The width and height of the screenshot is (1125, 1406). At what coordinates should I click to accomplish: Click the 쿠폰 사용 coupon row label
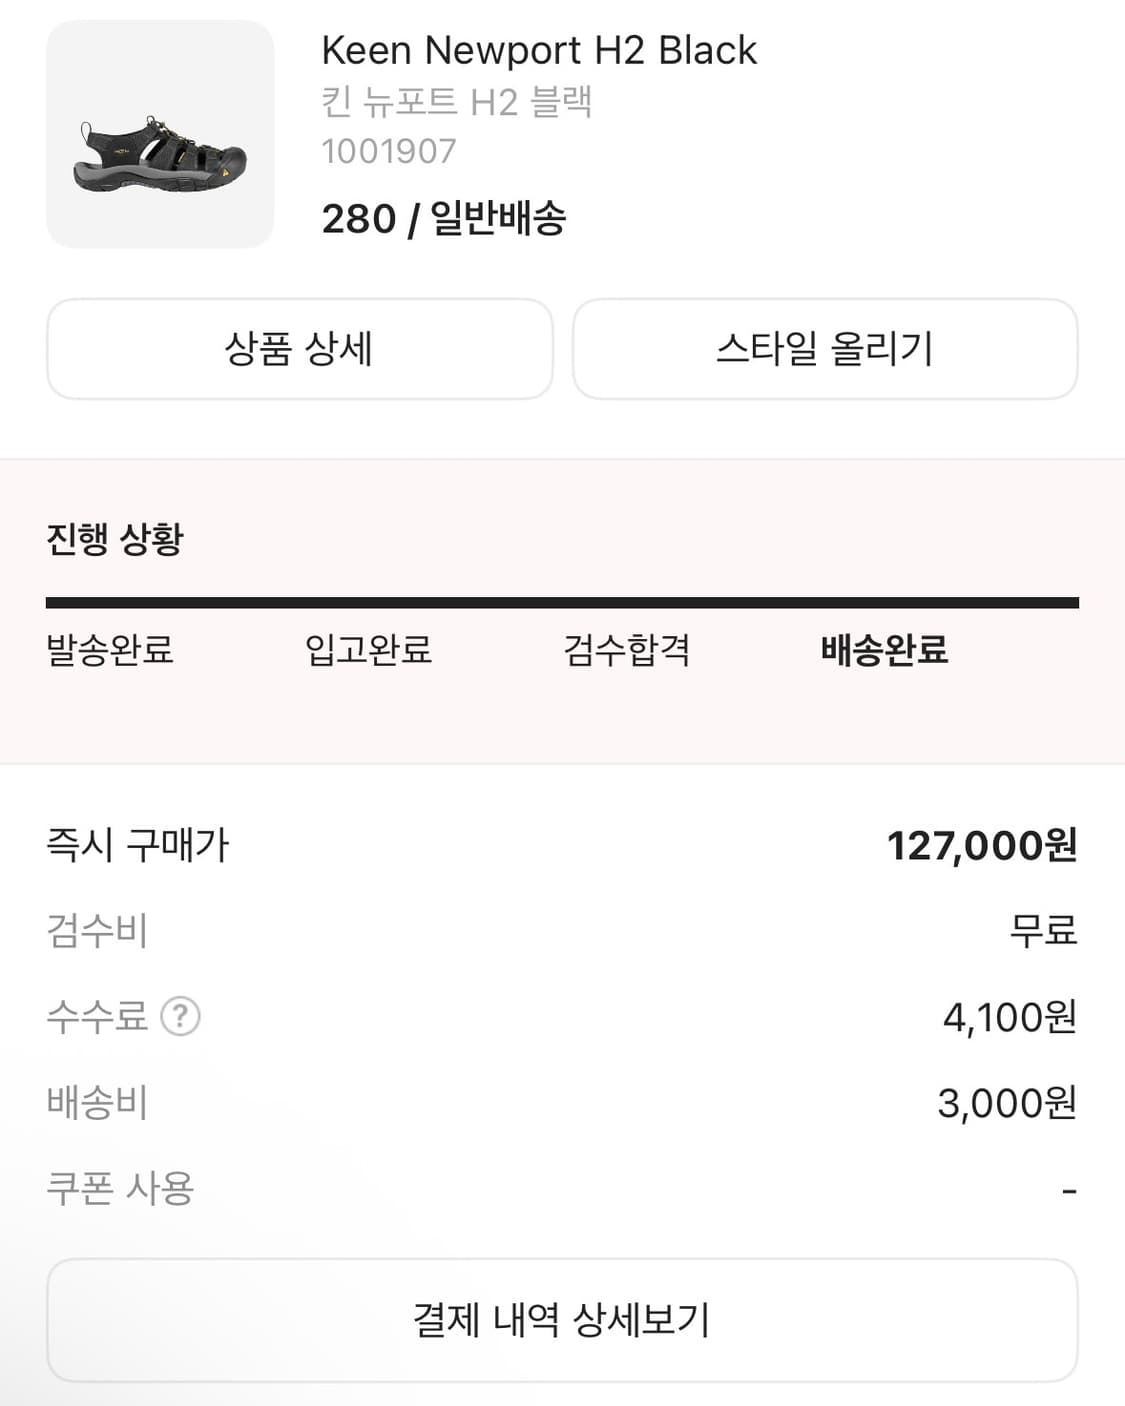pos(120,1189)
